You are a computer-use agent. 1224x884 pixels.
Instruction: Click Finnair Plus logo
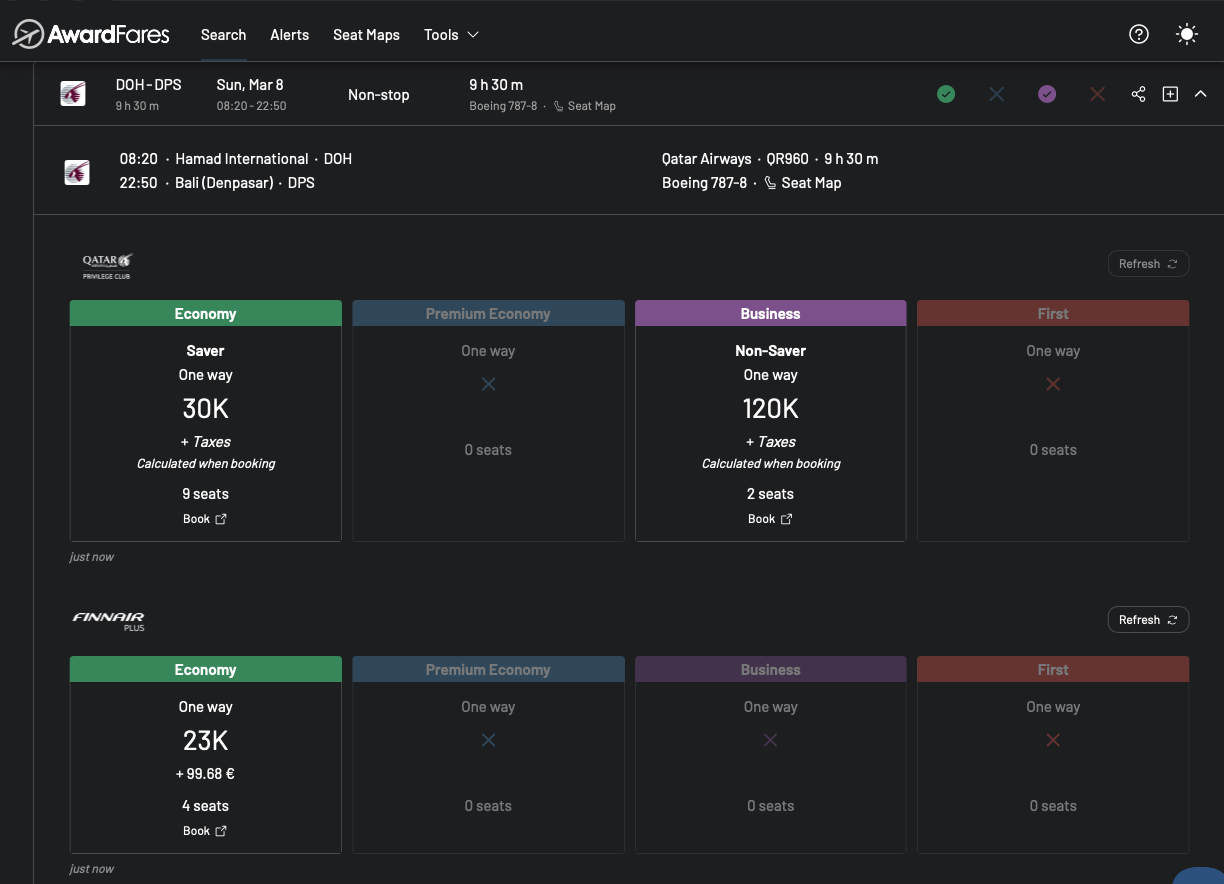point(109,621)
